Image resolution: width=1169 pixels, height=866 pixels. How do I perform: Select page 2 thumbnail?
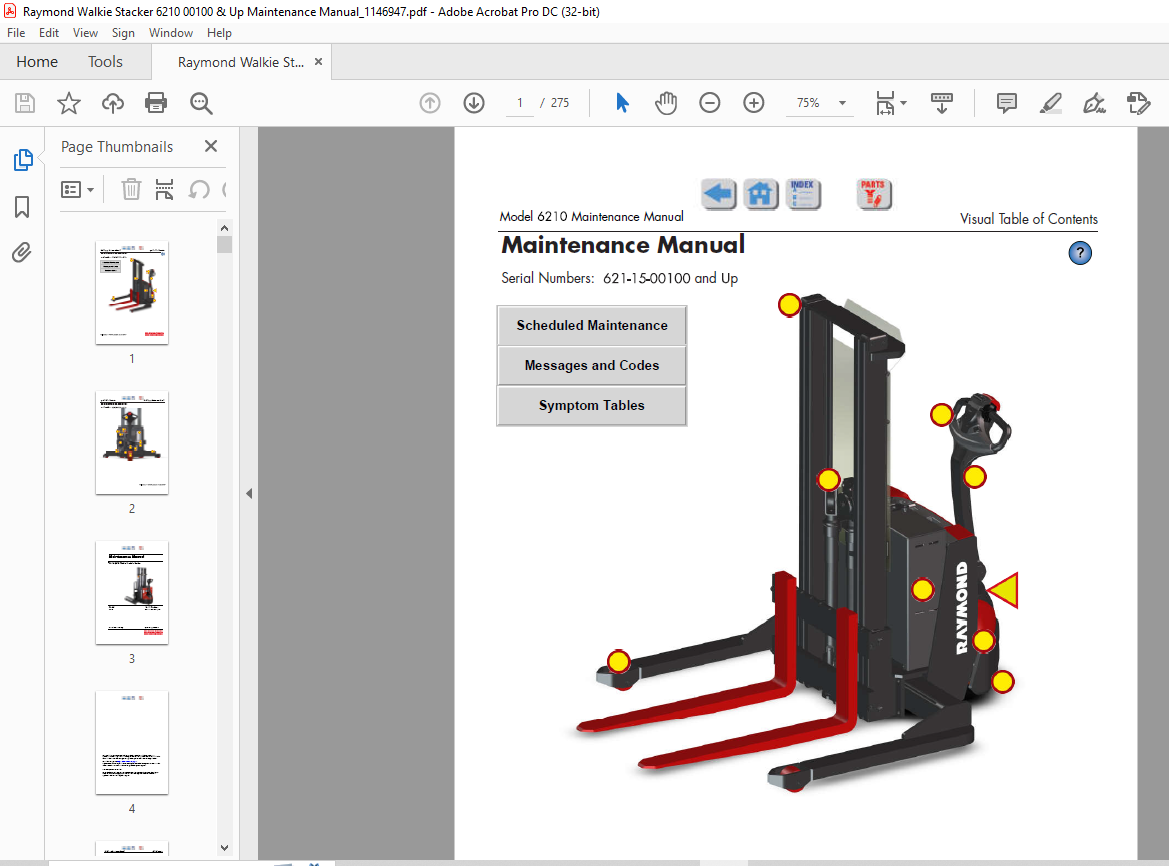[132, 442]
